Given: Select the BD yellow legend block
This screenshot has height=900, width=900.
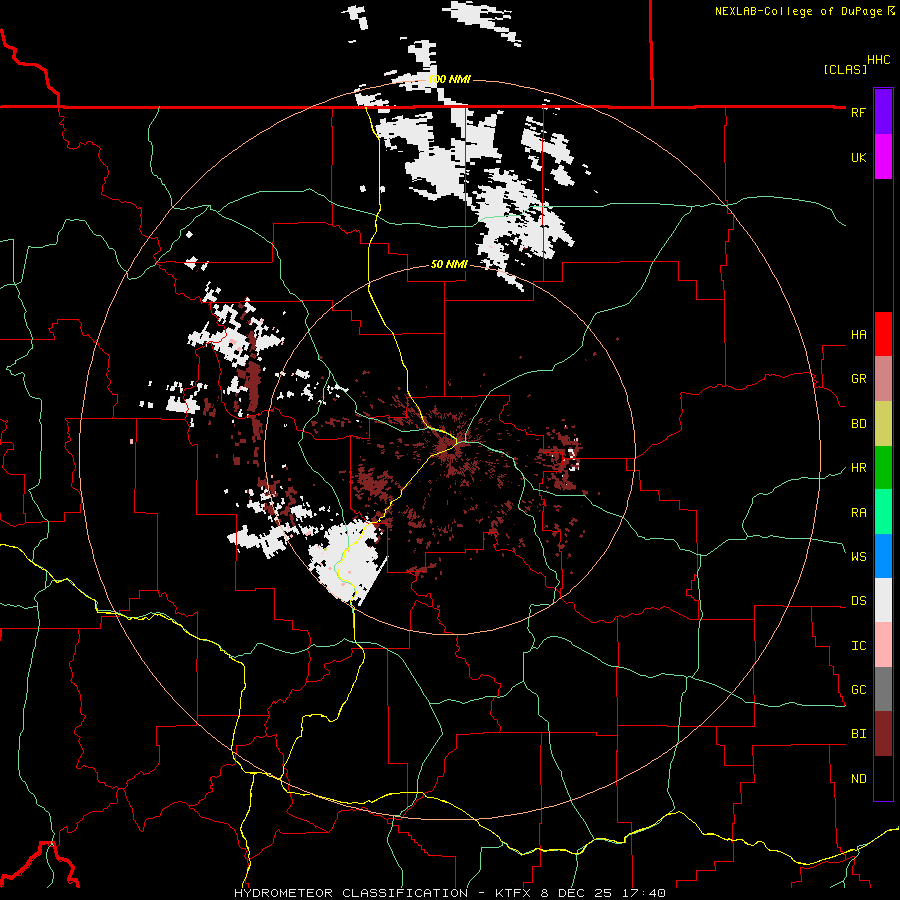Looking at the screenshot, I should 883,423.
